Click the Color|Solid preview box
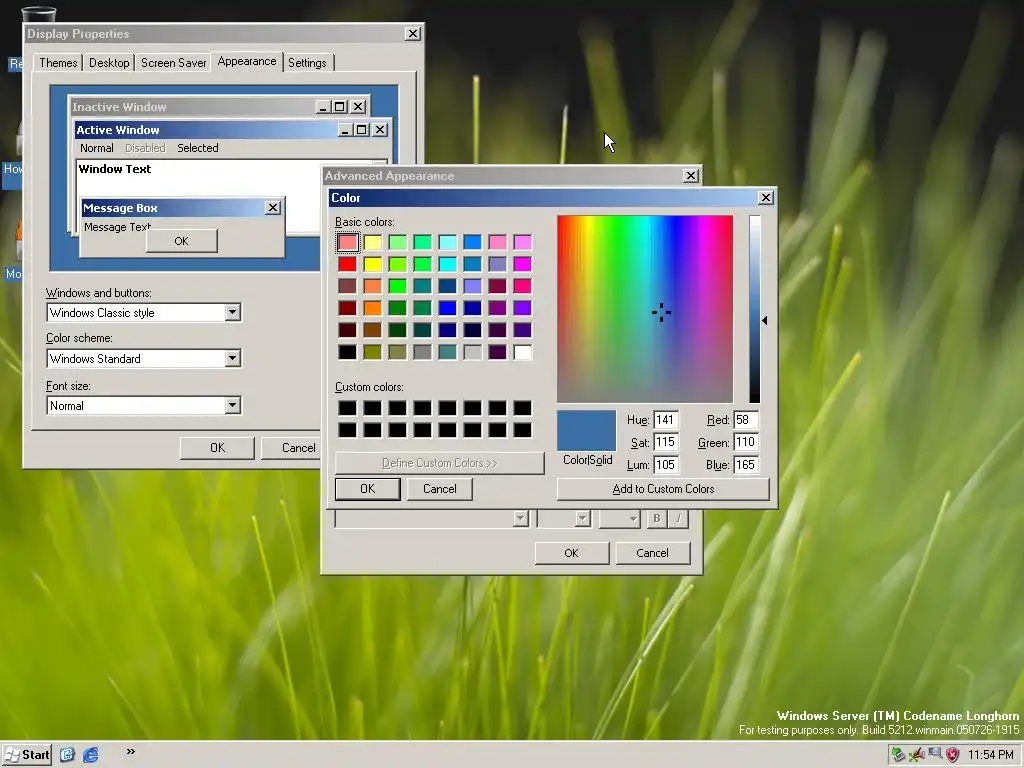Viewport: 1024px width, 768px height. pos(586,430)
